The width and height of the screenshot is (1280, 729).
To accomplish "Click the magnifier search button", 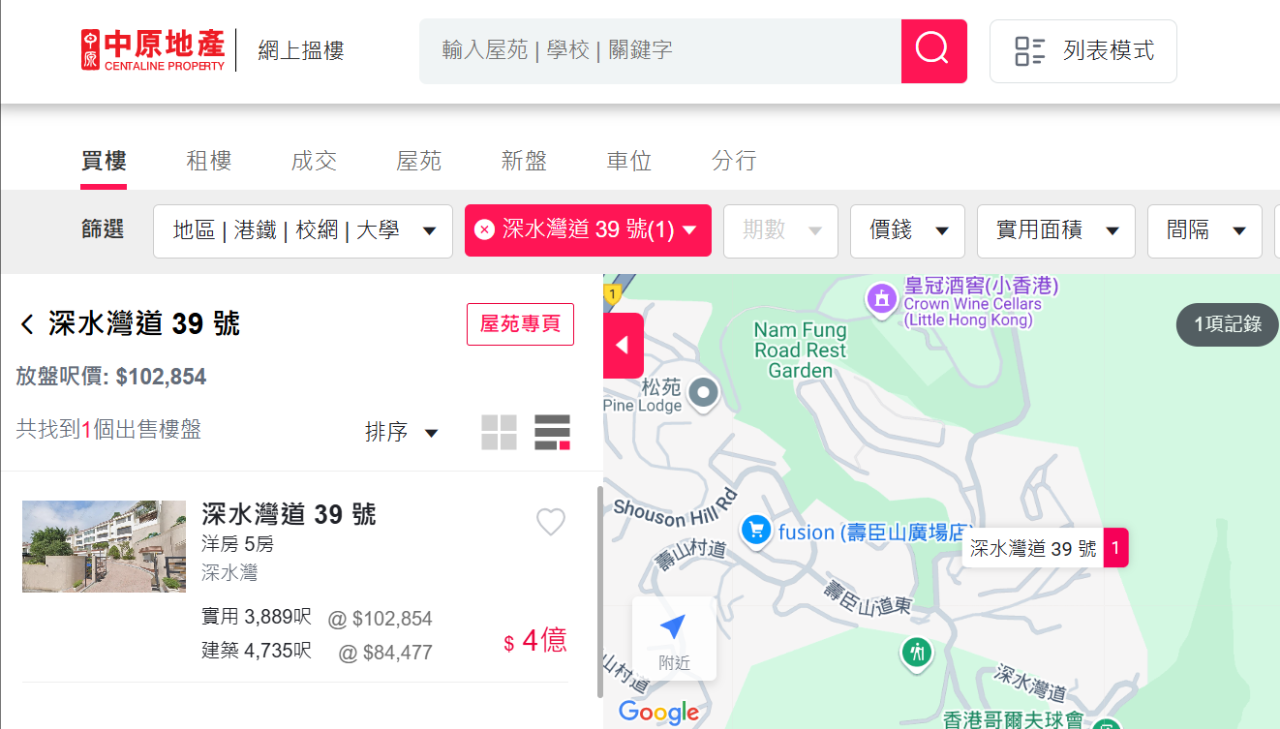I will [x=933, y=50].
